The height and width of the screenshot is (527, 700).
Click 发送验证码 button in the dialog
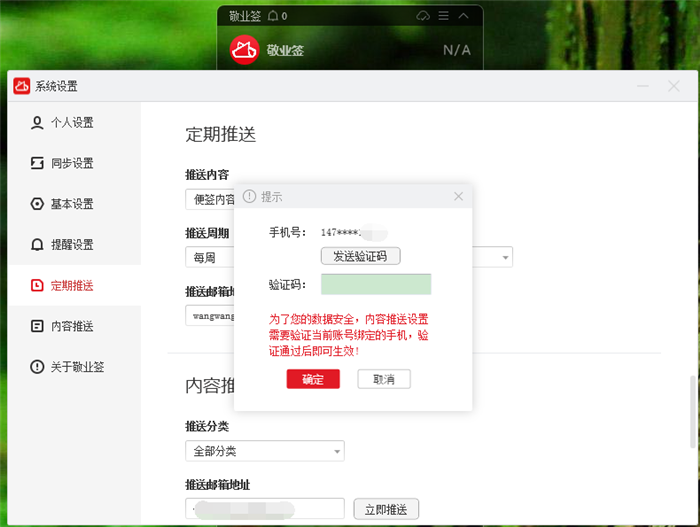pyautogui.click(x=360, y=256)
